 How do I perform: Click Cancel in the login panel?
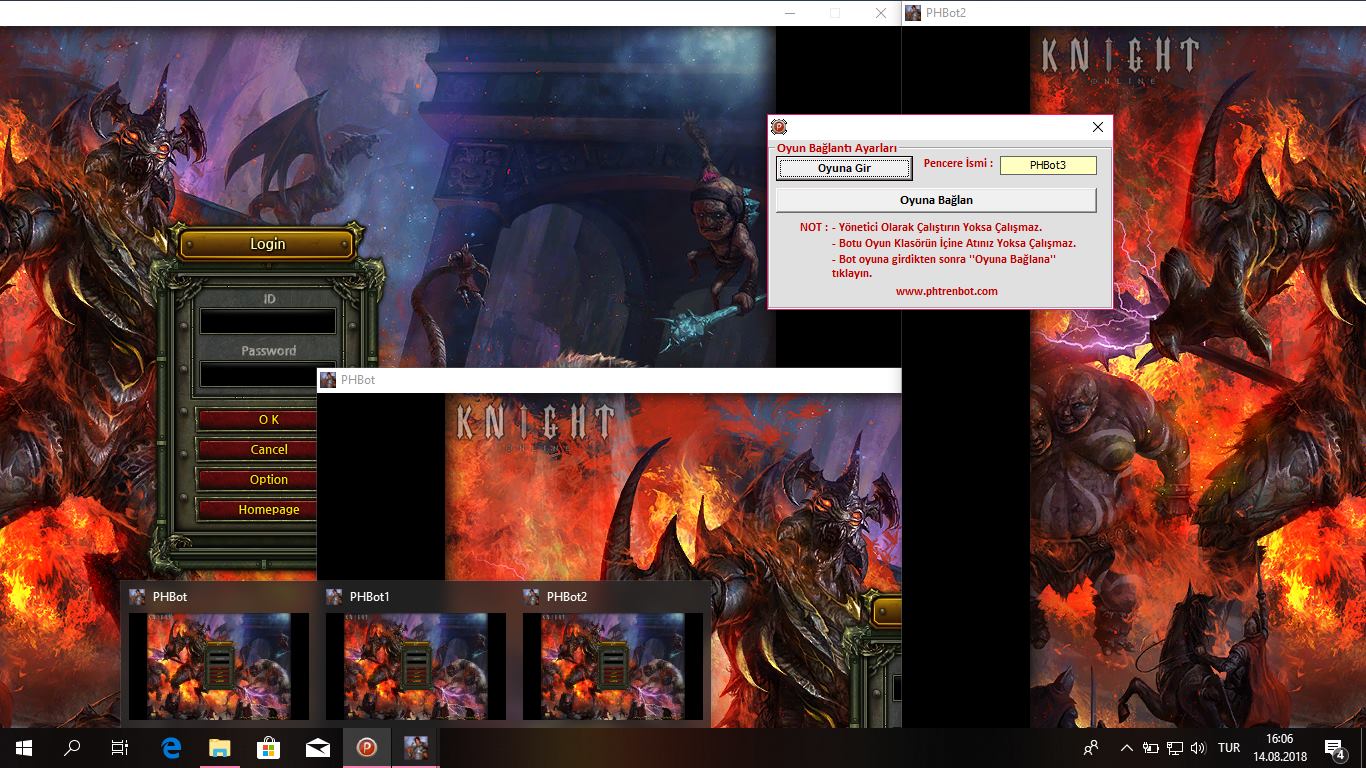coord(258,450)
